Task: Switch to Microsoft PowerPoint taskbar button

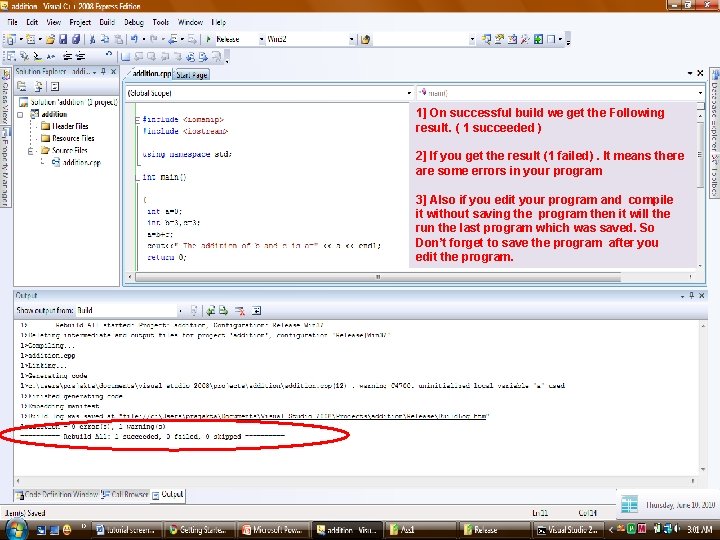Action: pyautogui.click(x=274, y=530)
